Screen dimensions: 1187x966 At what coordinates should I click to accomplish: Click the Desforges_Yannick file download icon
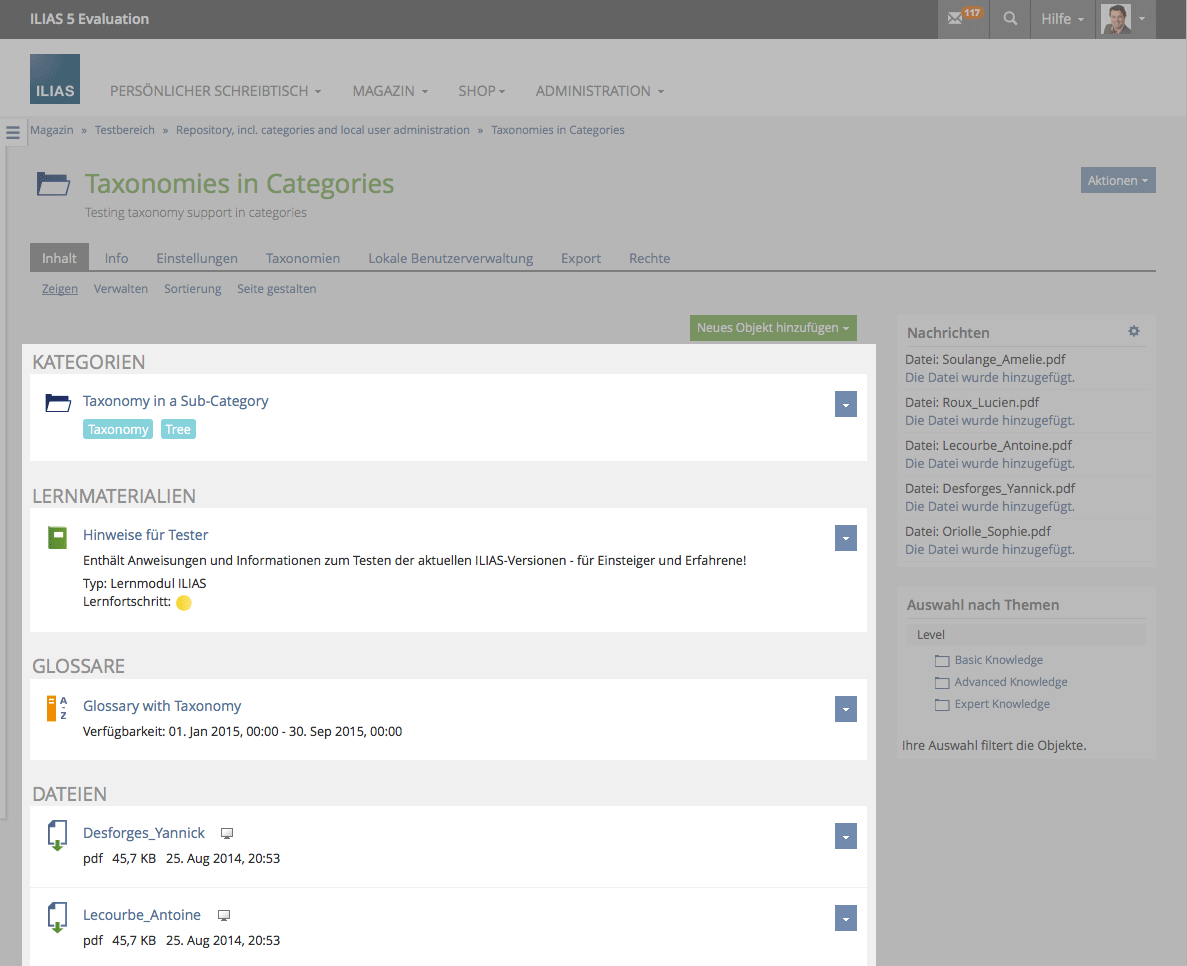click(x=57, y=835)
